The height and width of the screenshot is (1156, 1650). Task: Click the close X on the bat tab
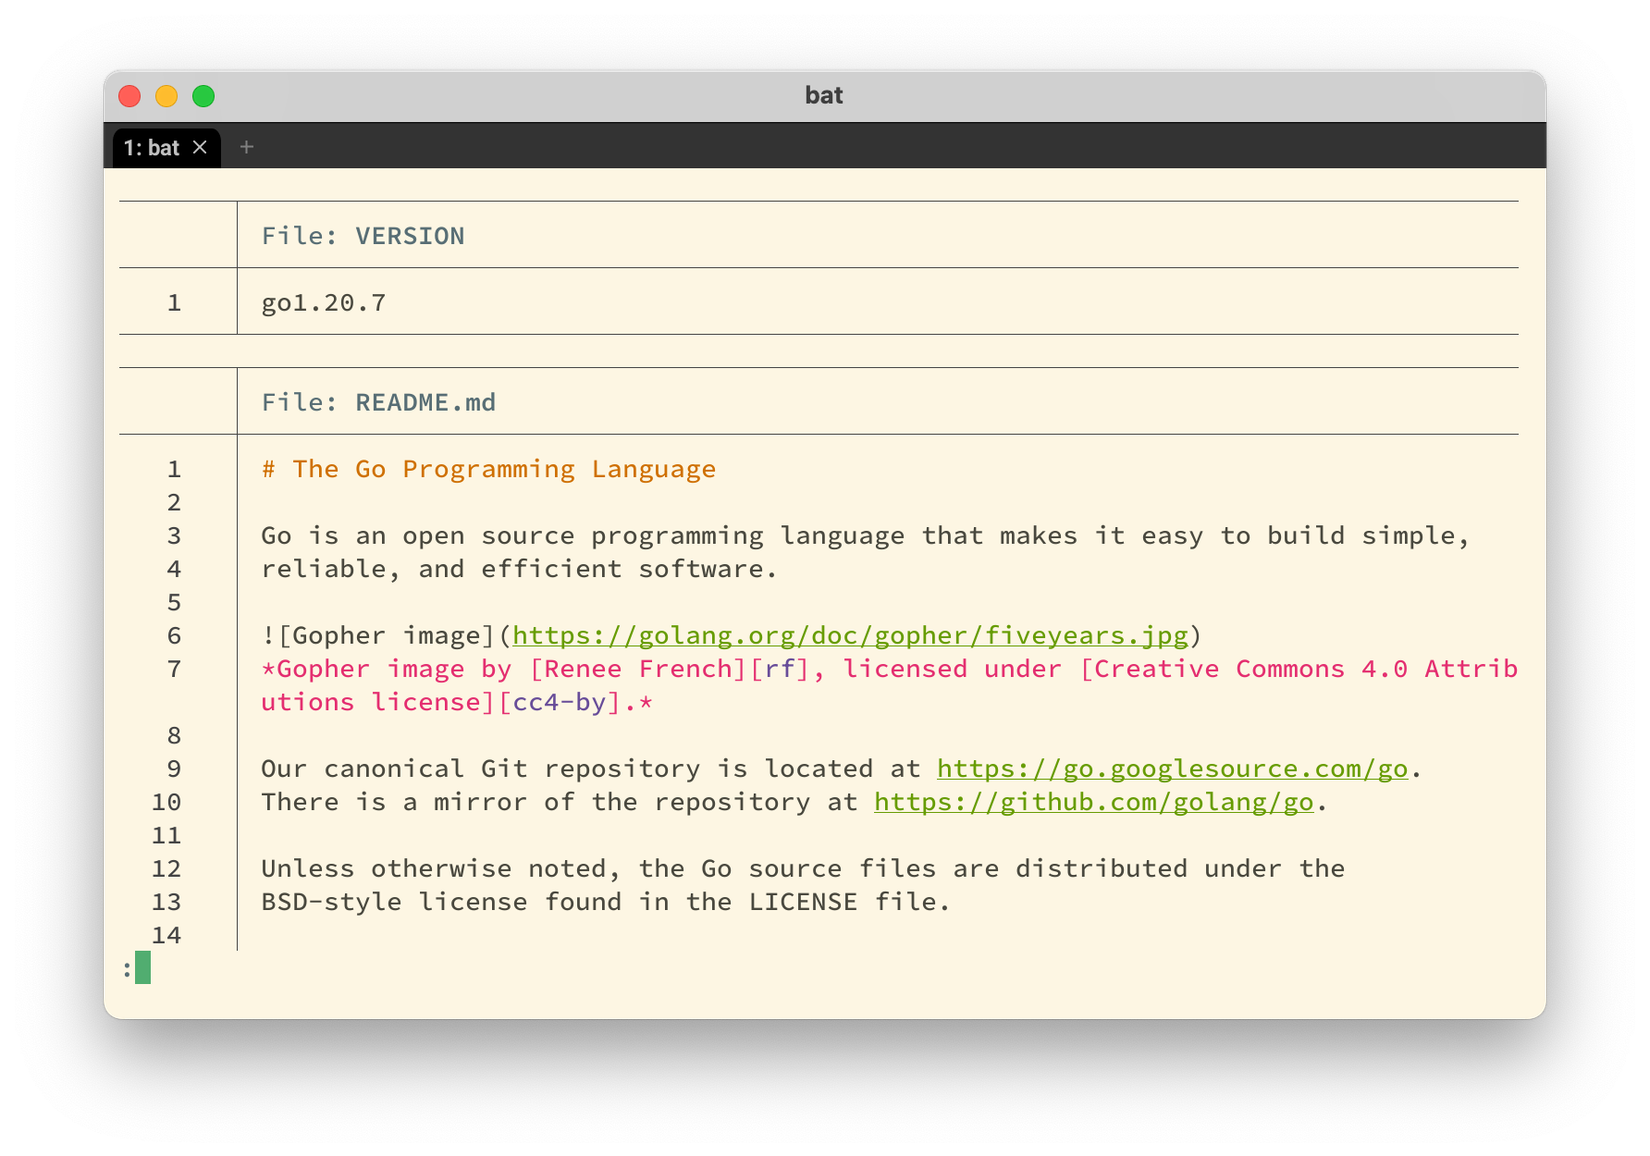click(x=199, y=147)
